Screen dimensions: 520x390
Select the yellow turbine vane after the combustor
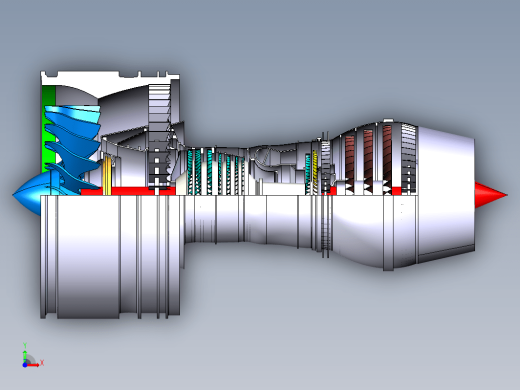pos(315,172)
